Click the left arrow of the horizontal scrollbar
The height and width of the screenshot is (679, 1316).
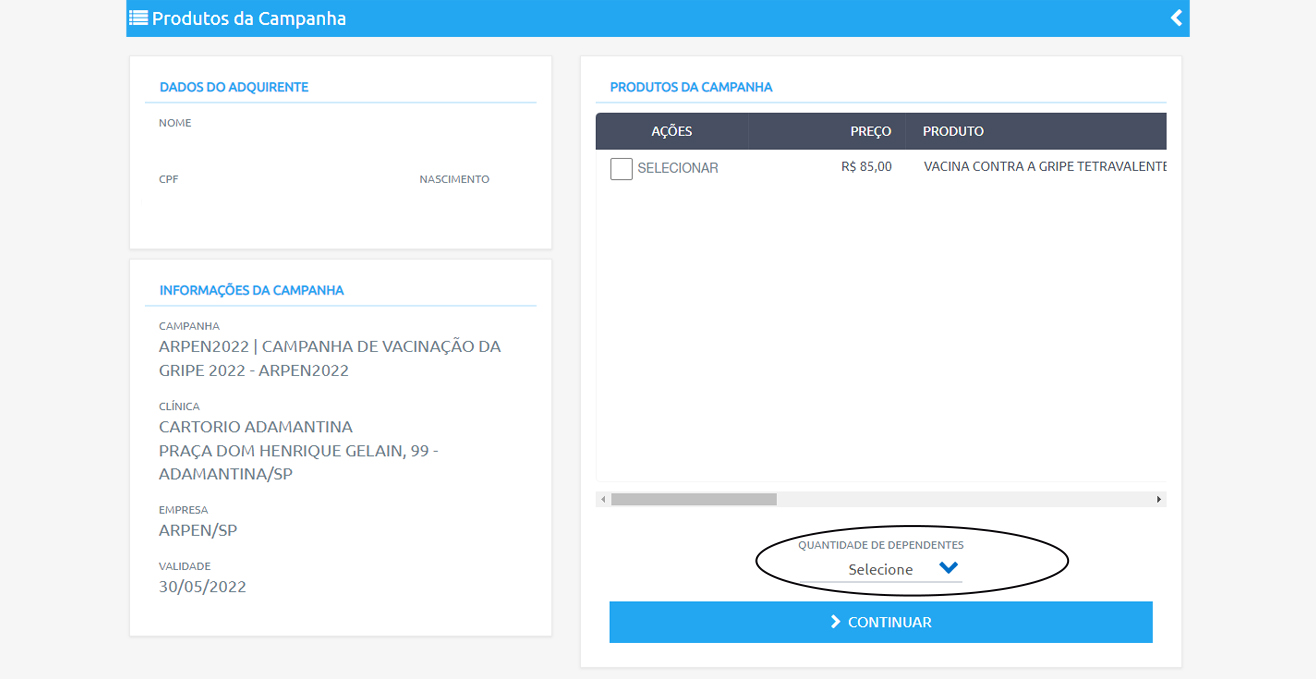pyautogui.click(x=602, y=499)
